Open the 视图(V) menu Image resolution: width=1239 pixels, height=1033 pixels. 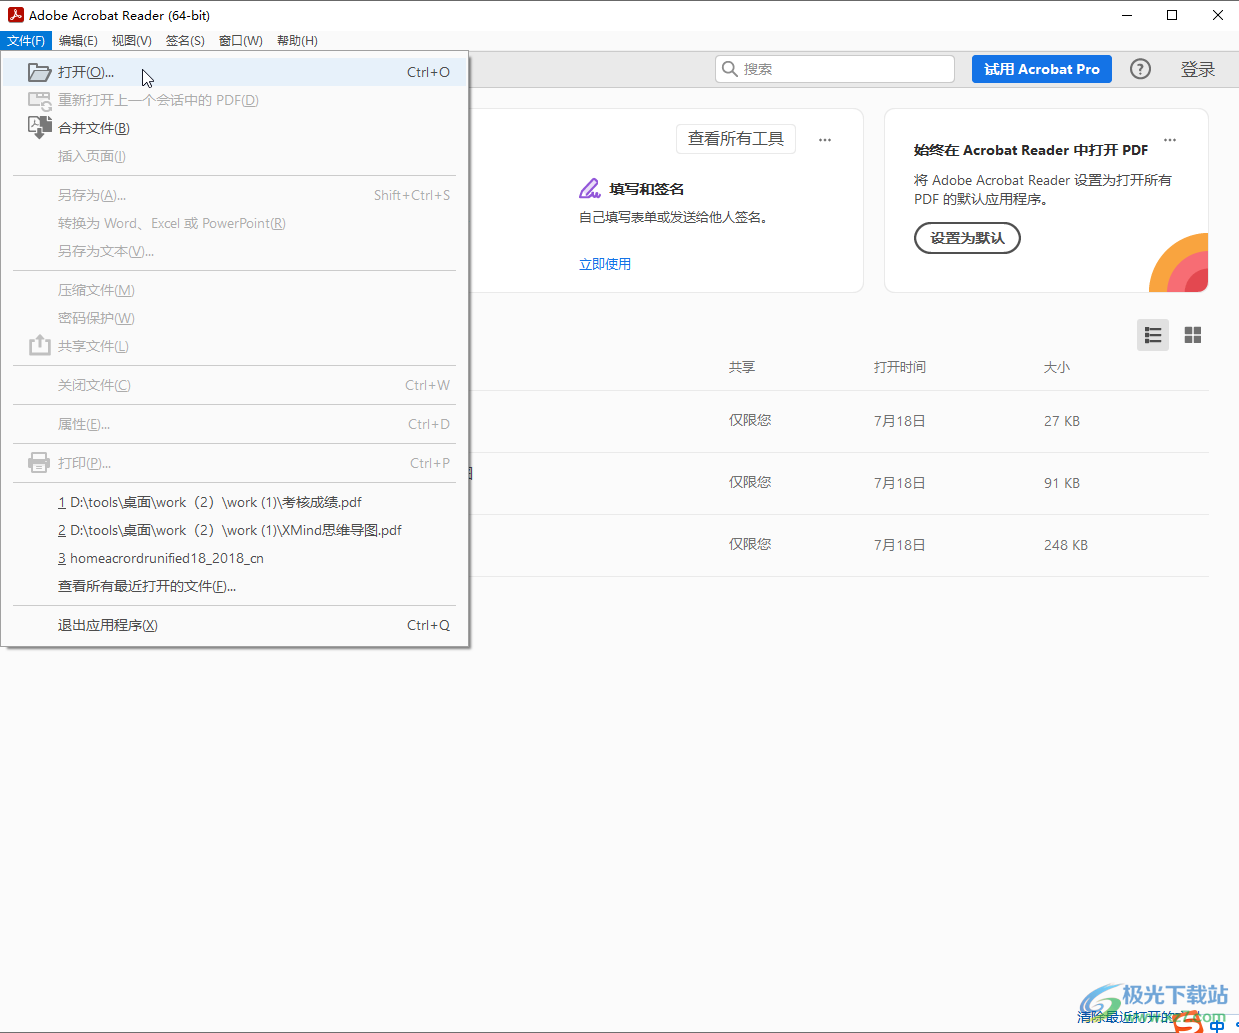[132, 41]
